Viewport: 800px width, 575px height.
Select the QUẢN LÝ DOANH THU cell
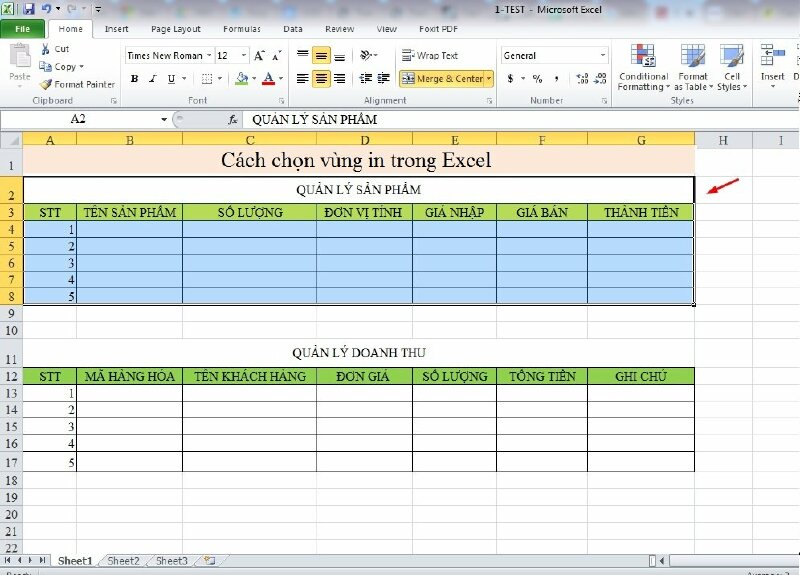pos(359,353)
